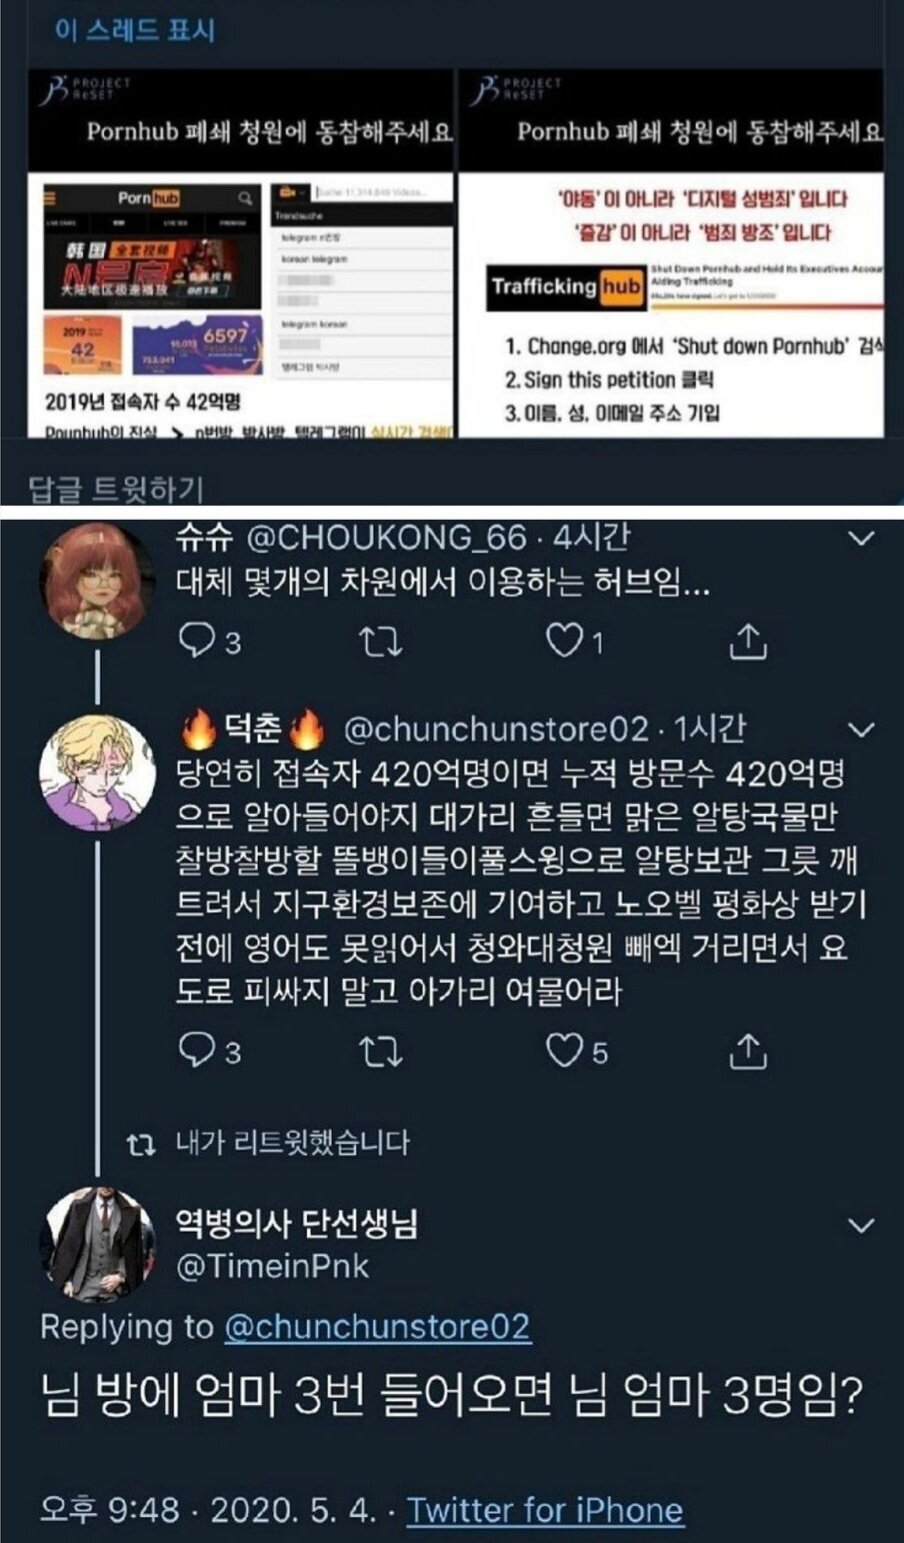This screenshot has height=1543, width=904.
Task: Reply to chunchunstore02's tweet via comment icon
Action: click(x=194, y=1051)
